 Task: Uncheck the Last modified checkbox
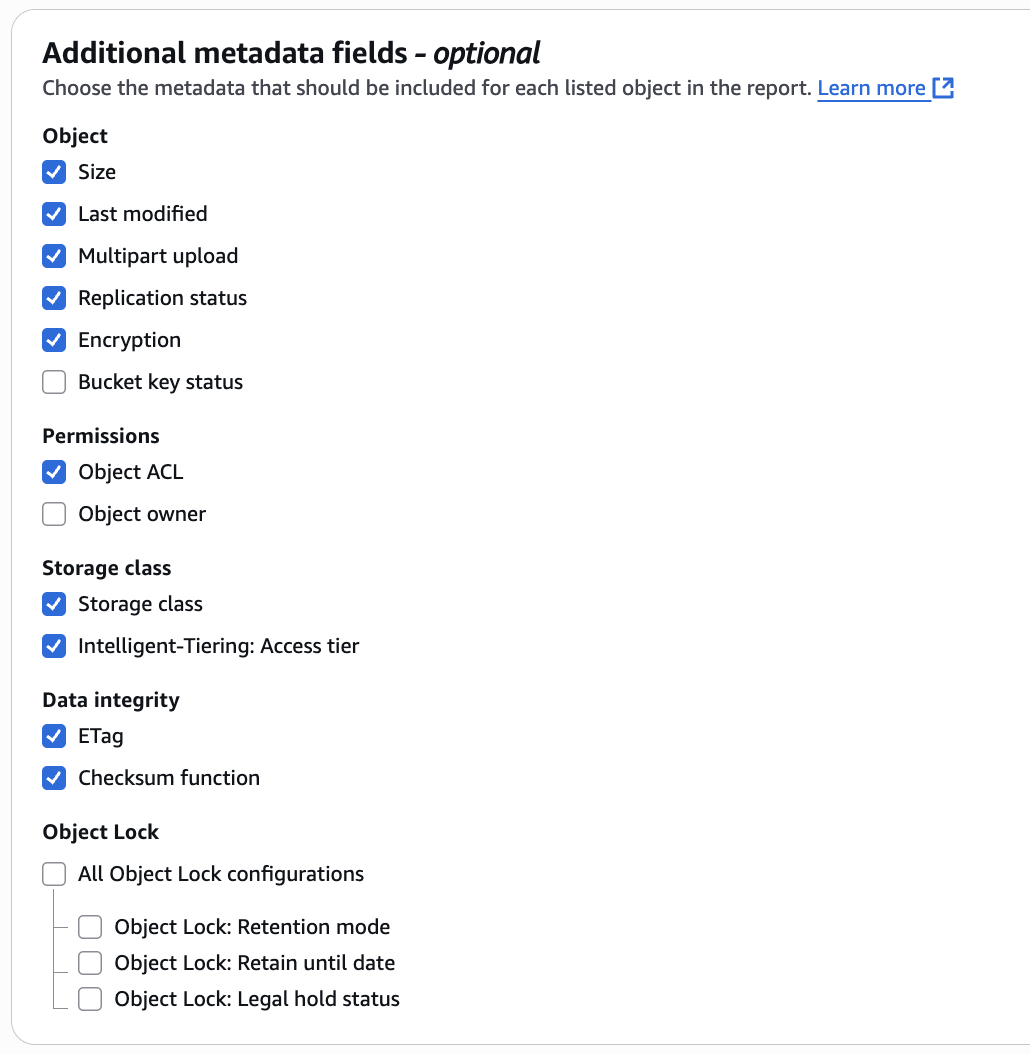point(54,214)
